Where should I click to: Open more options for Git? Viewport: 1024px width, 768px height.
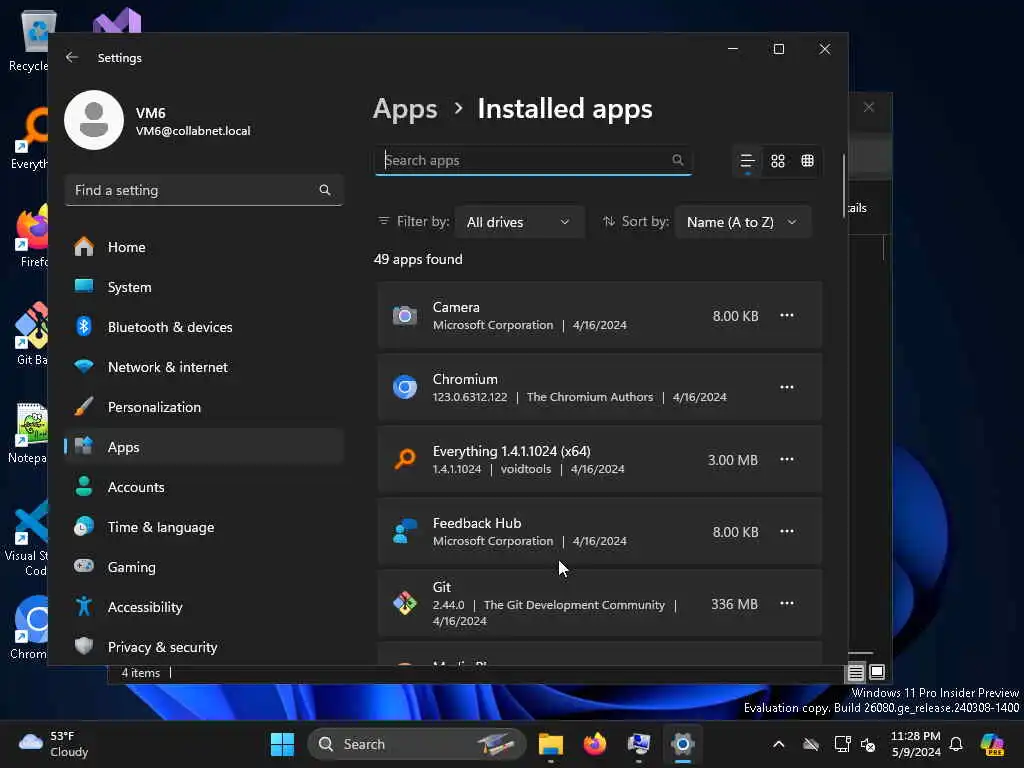coord(787,603)
